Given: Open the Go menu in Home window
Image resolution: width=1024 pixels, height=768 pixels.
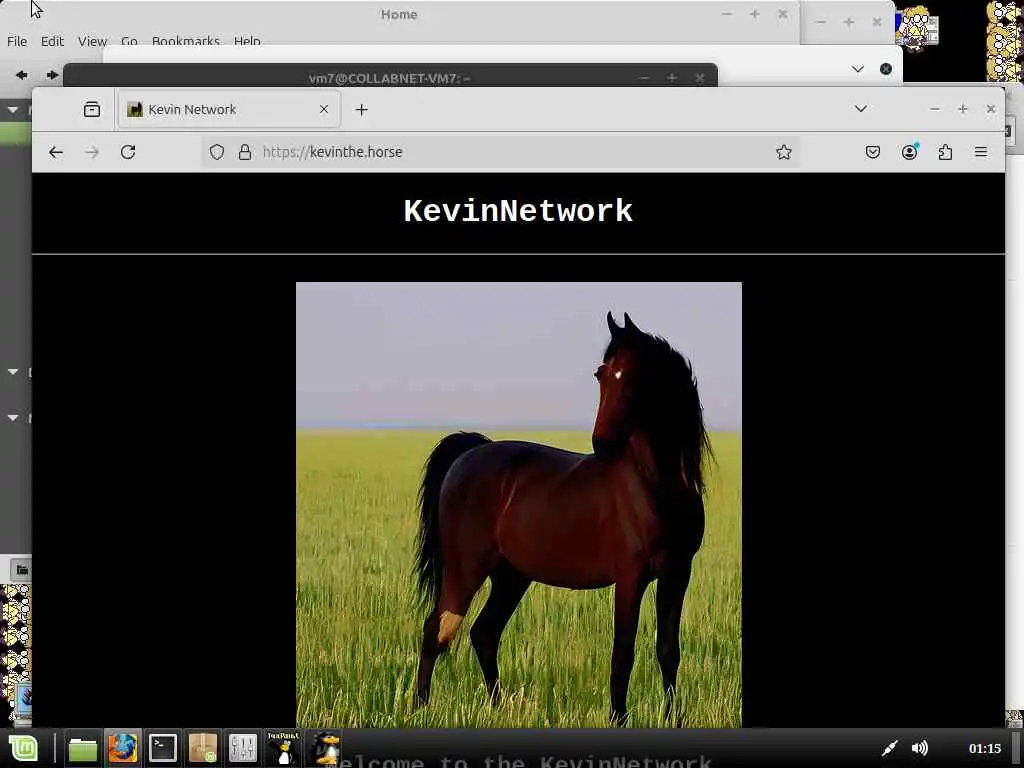Looking at the screenshot, I should pyautogui.click(x=129, y=41).
